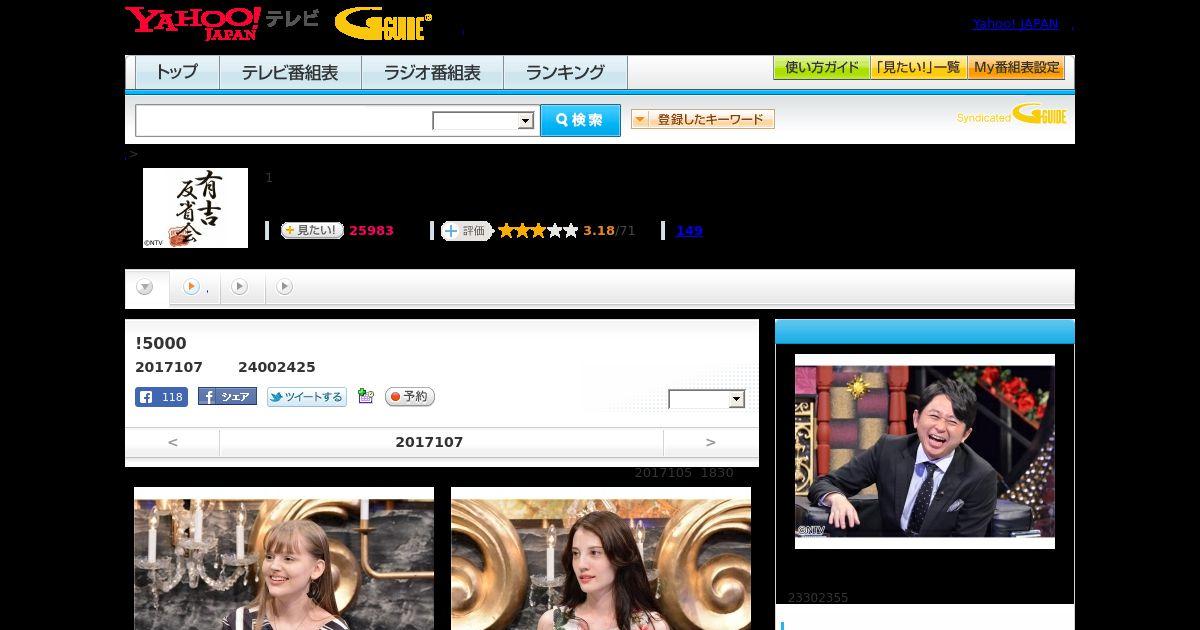Open the dark-haired woman photo thumbnail
Image resolution: width=1200 pixels, height=630 pixels.
pyautogui.click(x=601, y=558)
